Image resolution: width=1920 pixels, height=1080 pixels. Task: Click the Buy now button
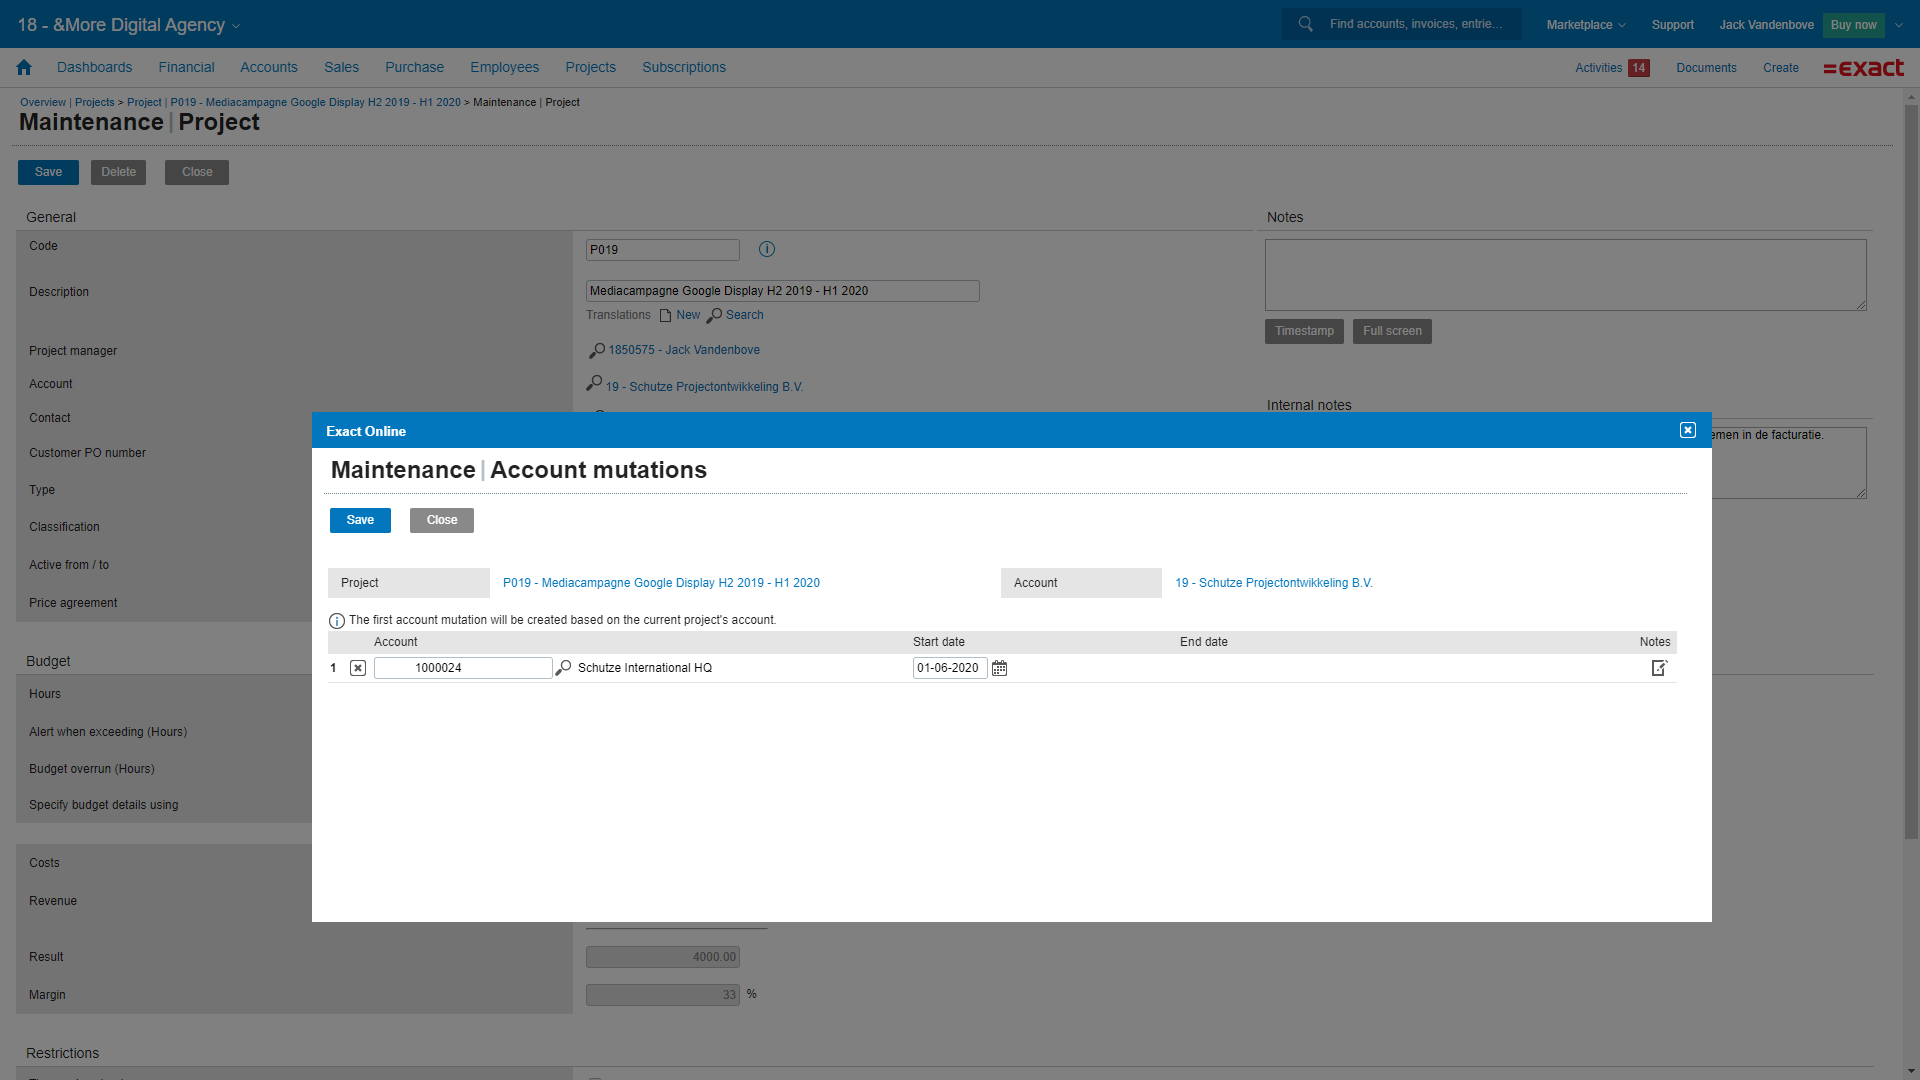pyautogui.click(x=1853, y=25)
